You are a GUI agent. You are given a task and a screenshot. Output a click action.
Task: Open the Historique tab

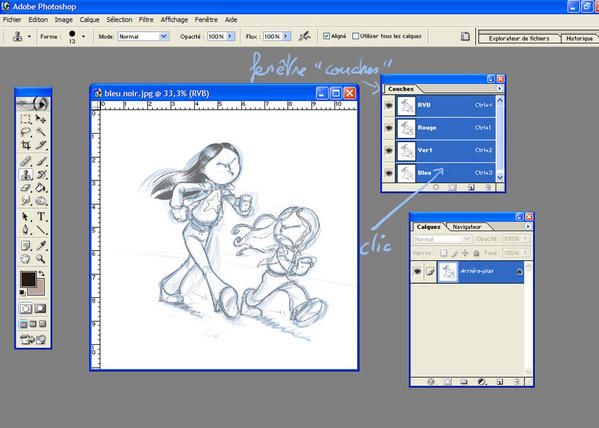pos(580,38)
